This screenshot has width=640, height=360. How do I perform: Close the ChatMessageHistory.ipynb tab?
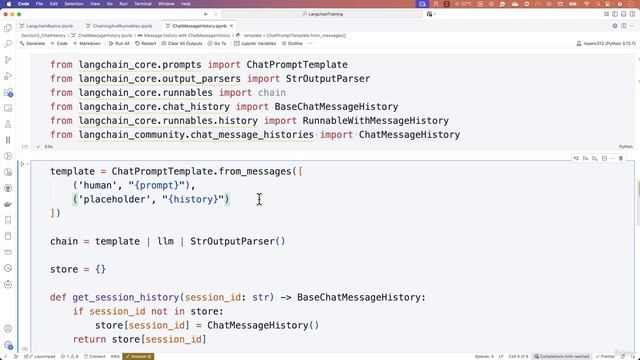point(231,26)
